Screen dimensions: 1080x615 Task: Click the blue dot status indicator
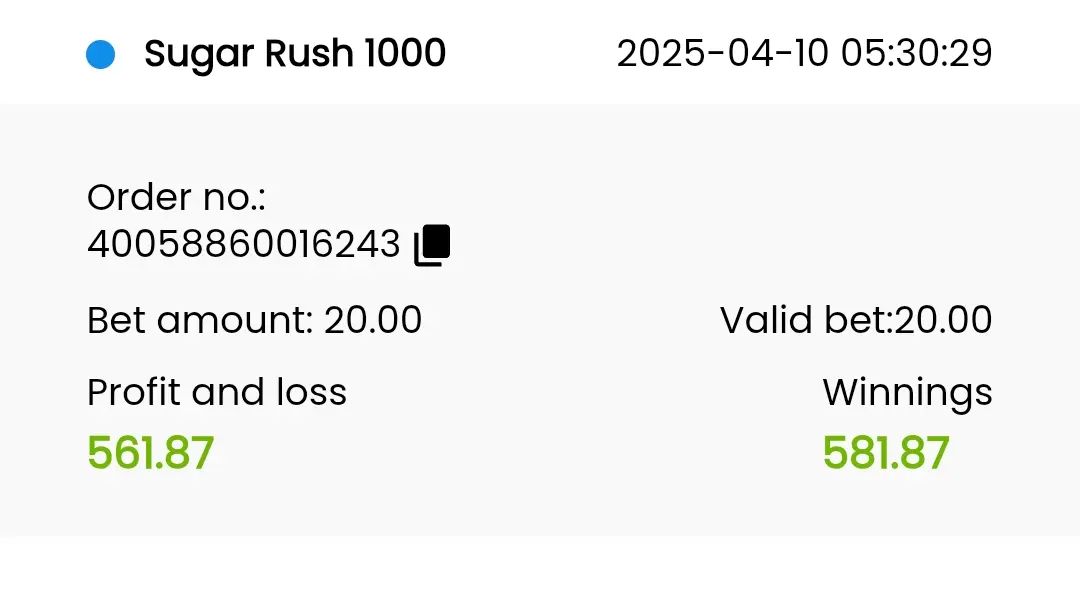click(101, 54)
